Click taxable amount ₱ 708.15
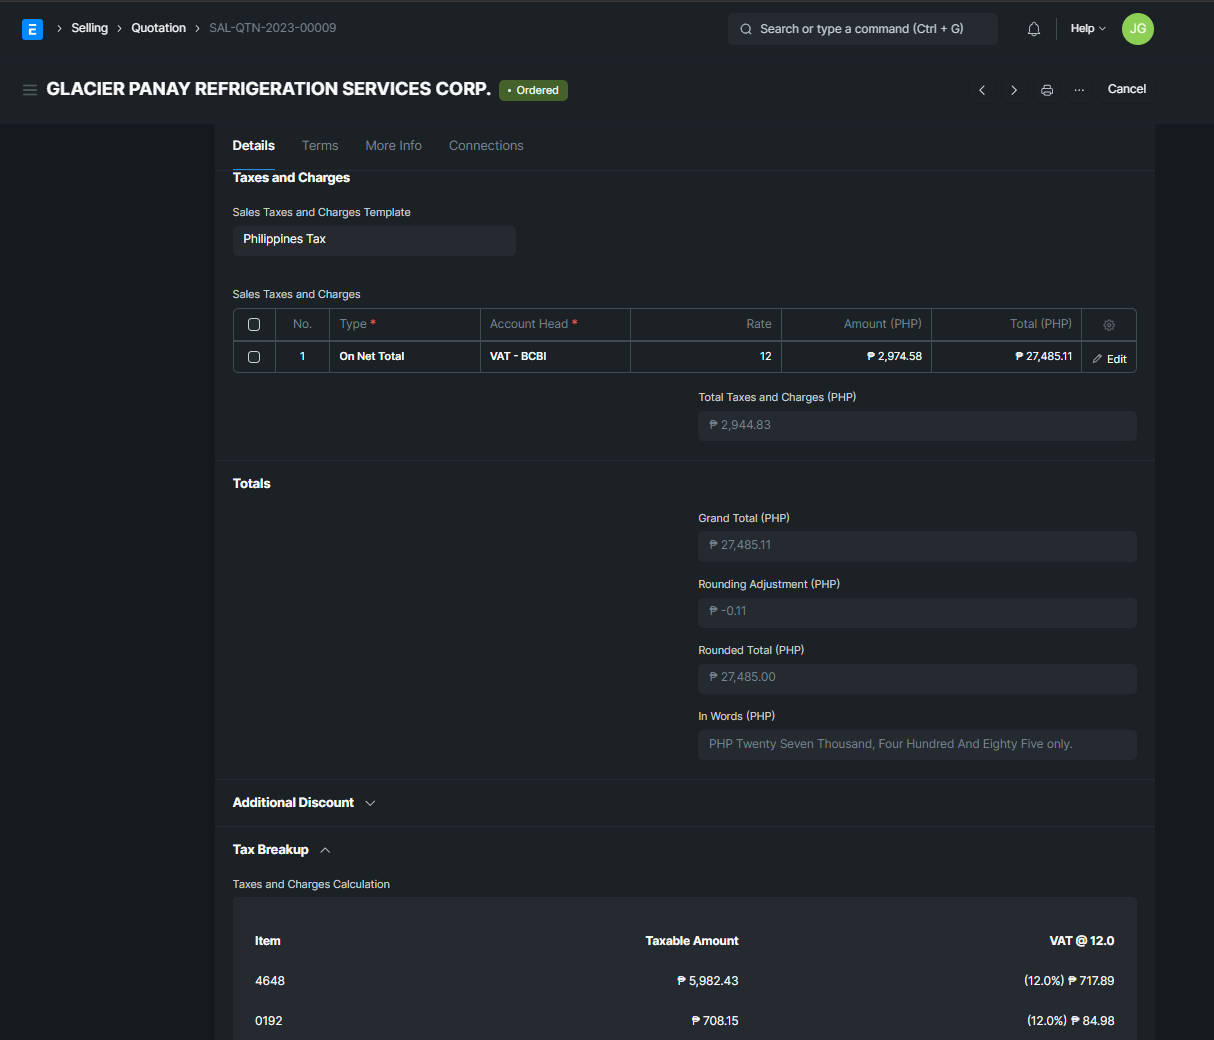Viewport: 1214px width, 1040px height. (x=715, y=1021)
